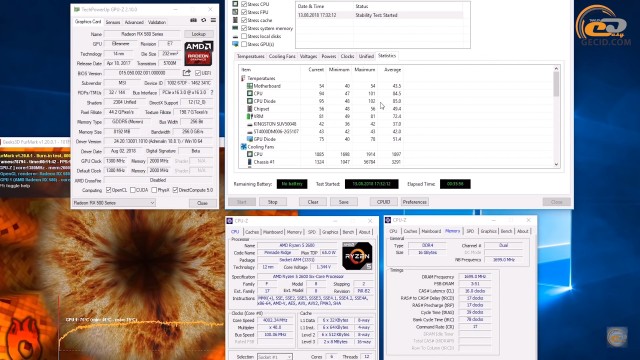Click the Stress local disks drive icon
640x360 pixels.
(x=235, y=36)
